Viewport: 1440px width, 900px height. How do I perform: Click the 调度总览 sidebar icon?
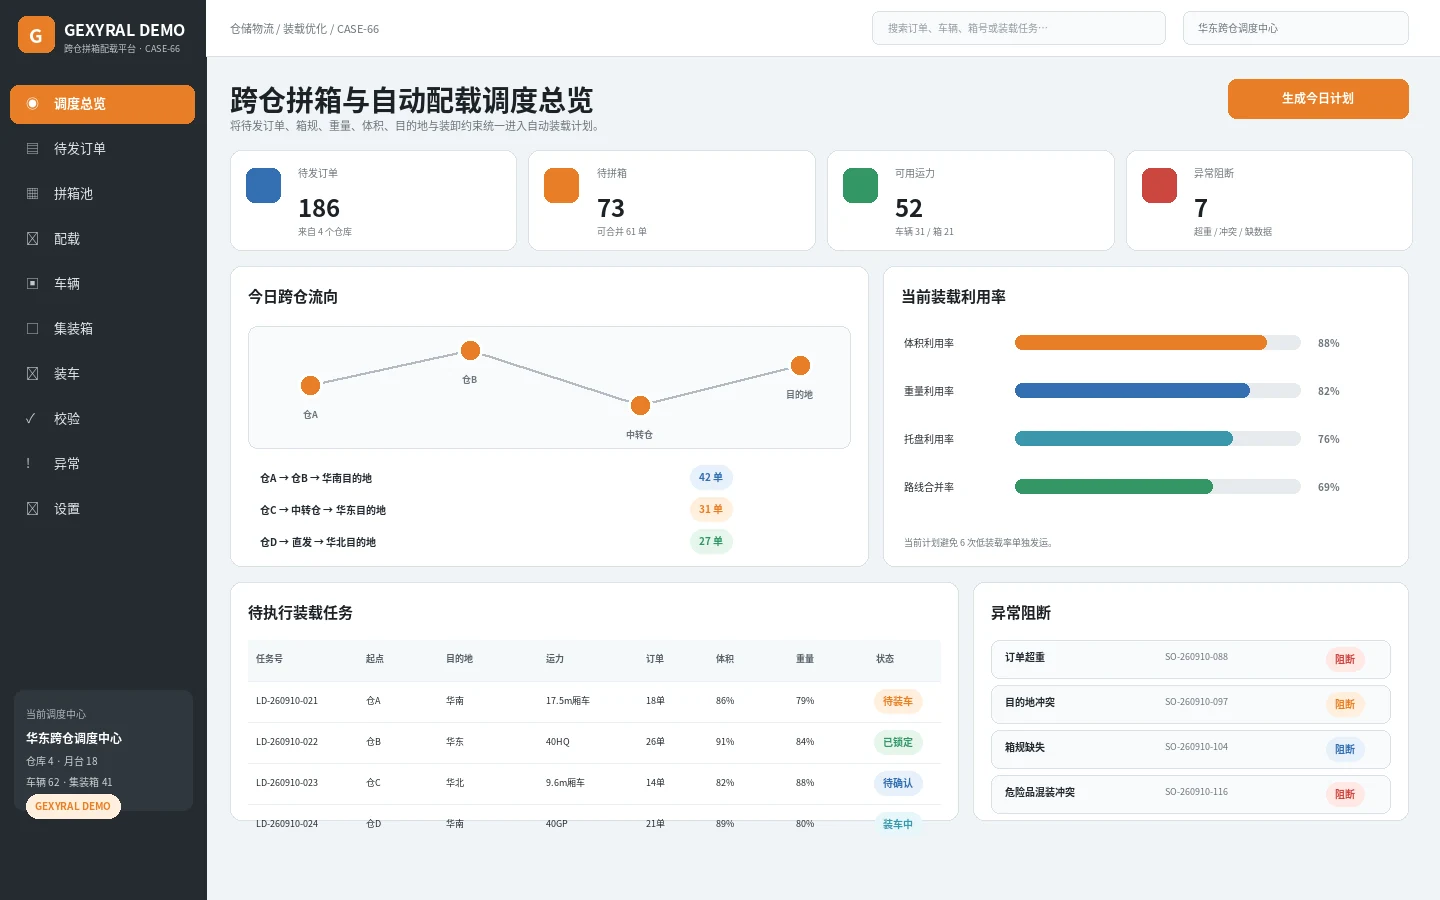point(32,104)
